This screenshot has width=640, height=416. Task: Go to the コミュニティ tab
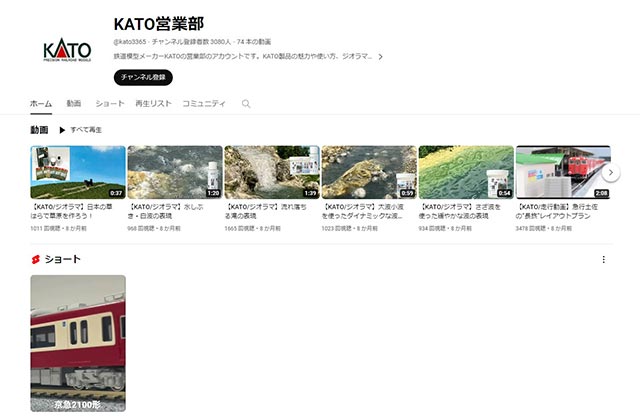click(204, 104)
